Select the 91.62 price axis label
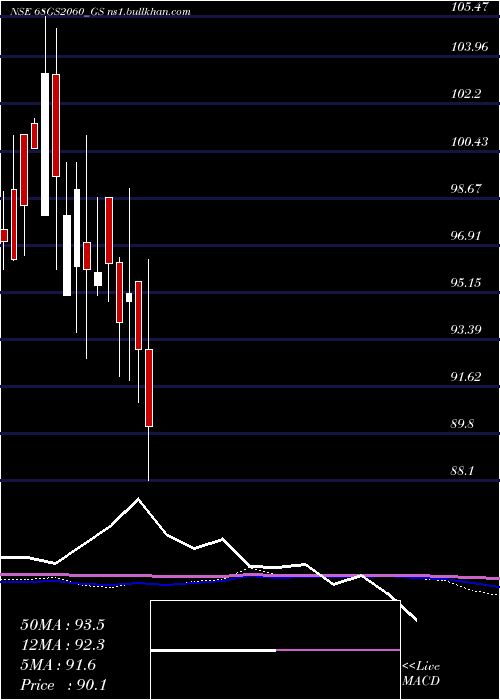 467,376
